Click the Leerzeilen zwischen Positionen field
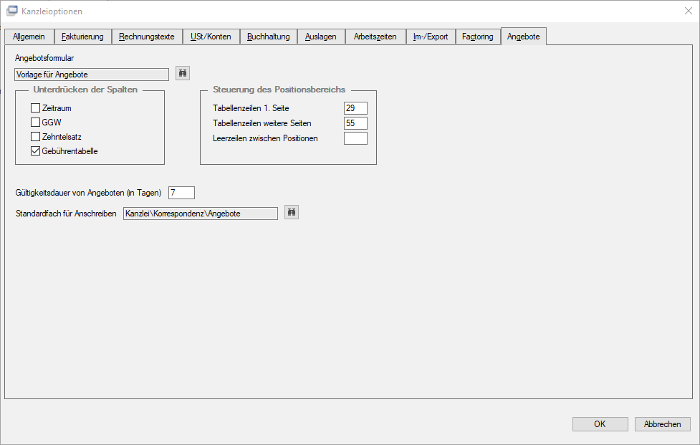Viewport: 700px width, 445px height. point(356,138)
